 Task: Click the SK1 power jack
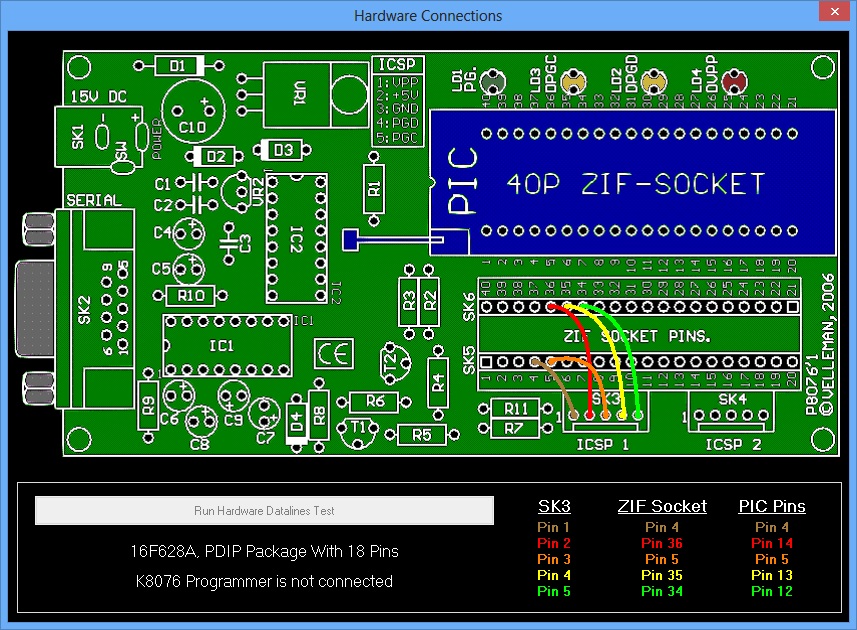pos(99,137)
